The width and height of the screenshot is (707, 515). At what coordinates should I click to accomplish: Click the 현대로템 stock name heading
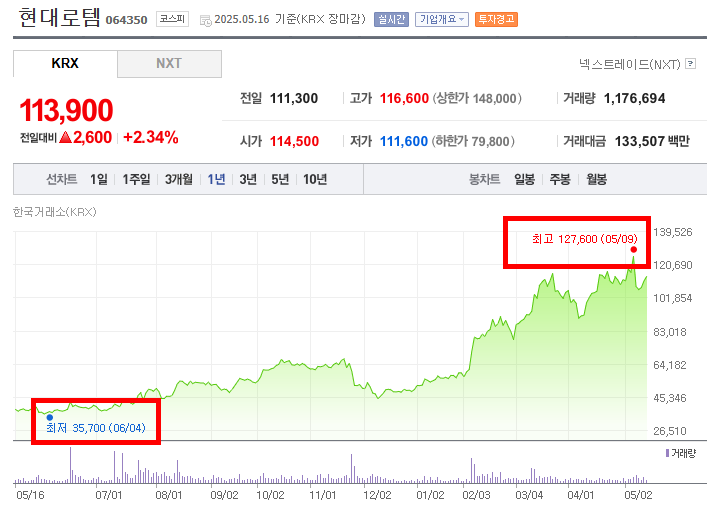[x=60, y=18]
